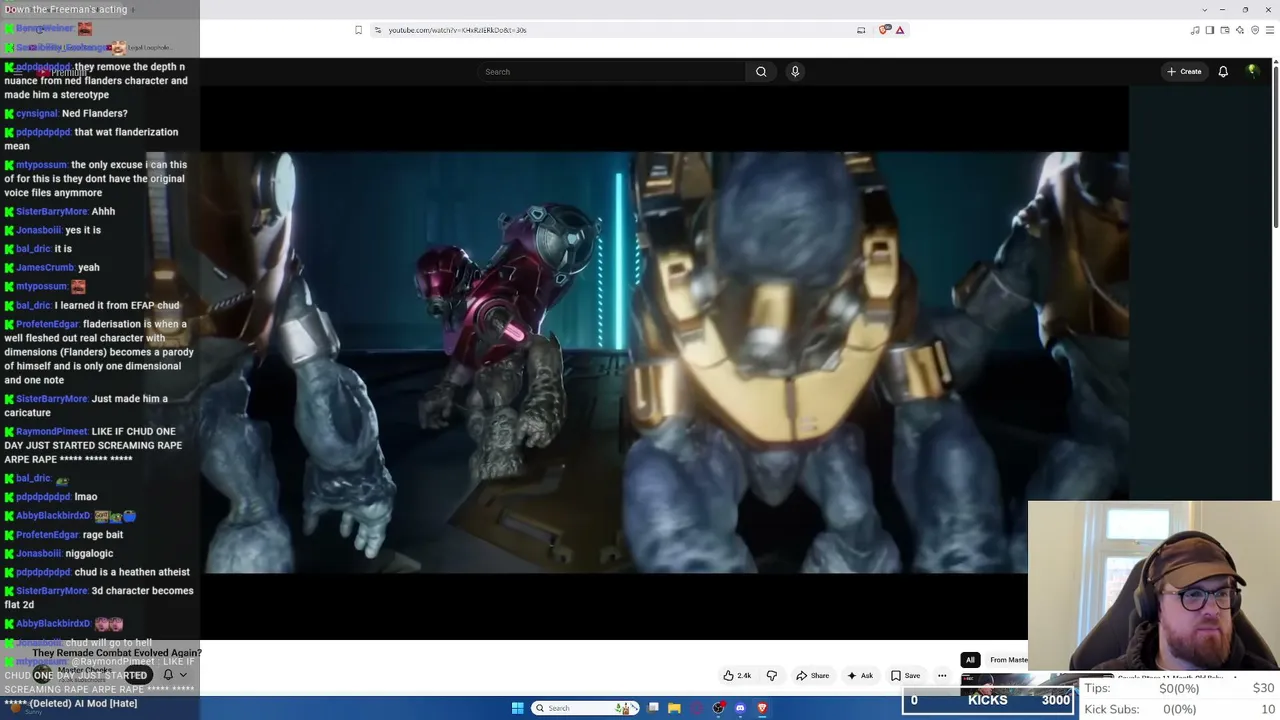This screenshot has height=720, width=1280.
Task: Expand the subscription notification bell dropdown
Action: (175, 675)
